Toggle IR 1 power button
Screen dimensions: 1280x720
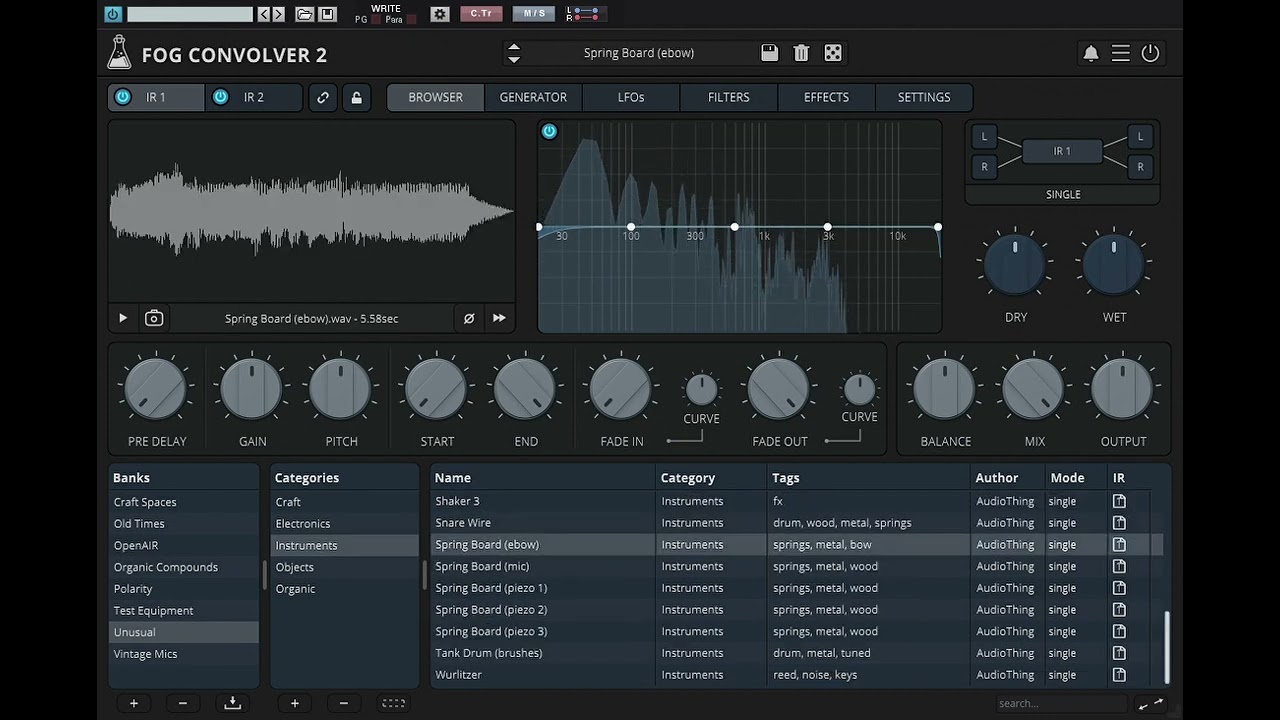coord(123,97)
